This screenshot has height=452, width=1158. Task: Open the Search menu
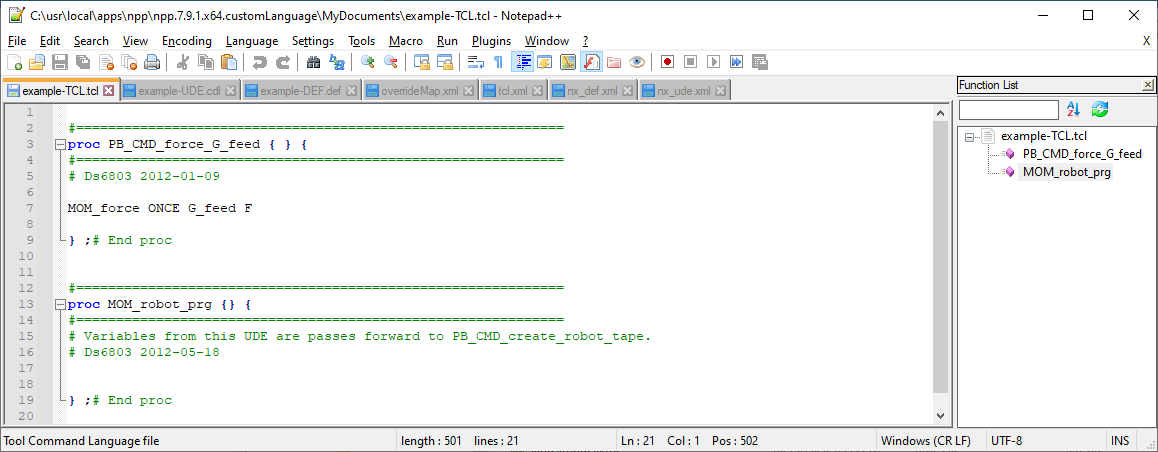(91, 41)
